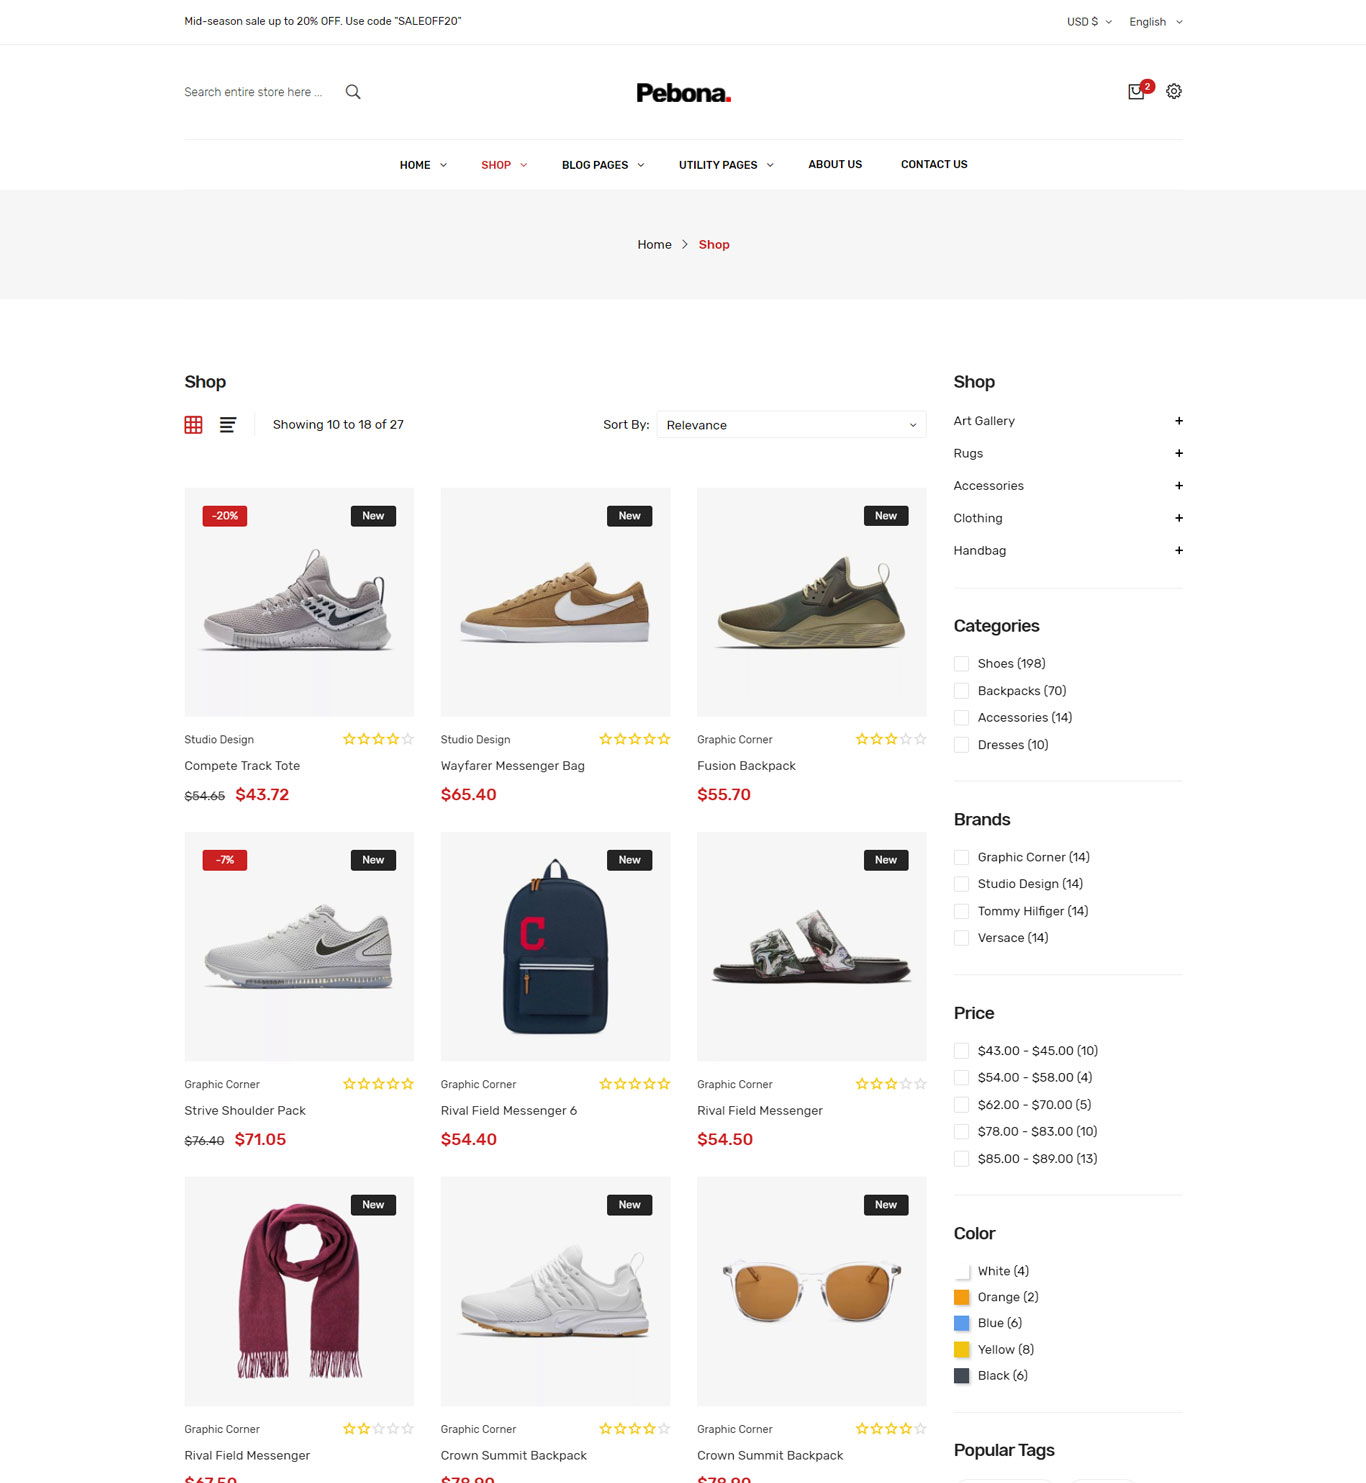The height and width of the screenshot is (1483, 1366).
Task: Open the USD $ currency dropdown
Action: pos(1089,22)
